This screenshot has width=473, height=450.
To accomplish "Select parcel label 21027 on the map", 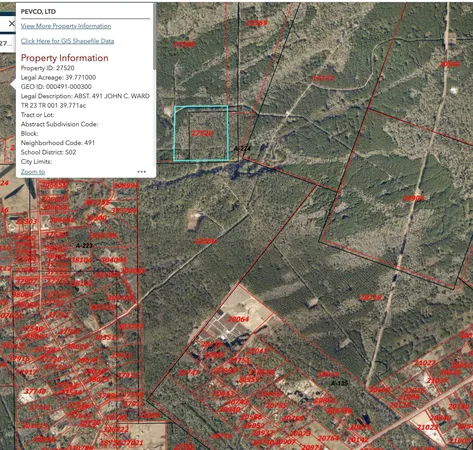I will pyautogui.click(x=424, y=363).
